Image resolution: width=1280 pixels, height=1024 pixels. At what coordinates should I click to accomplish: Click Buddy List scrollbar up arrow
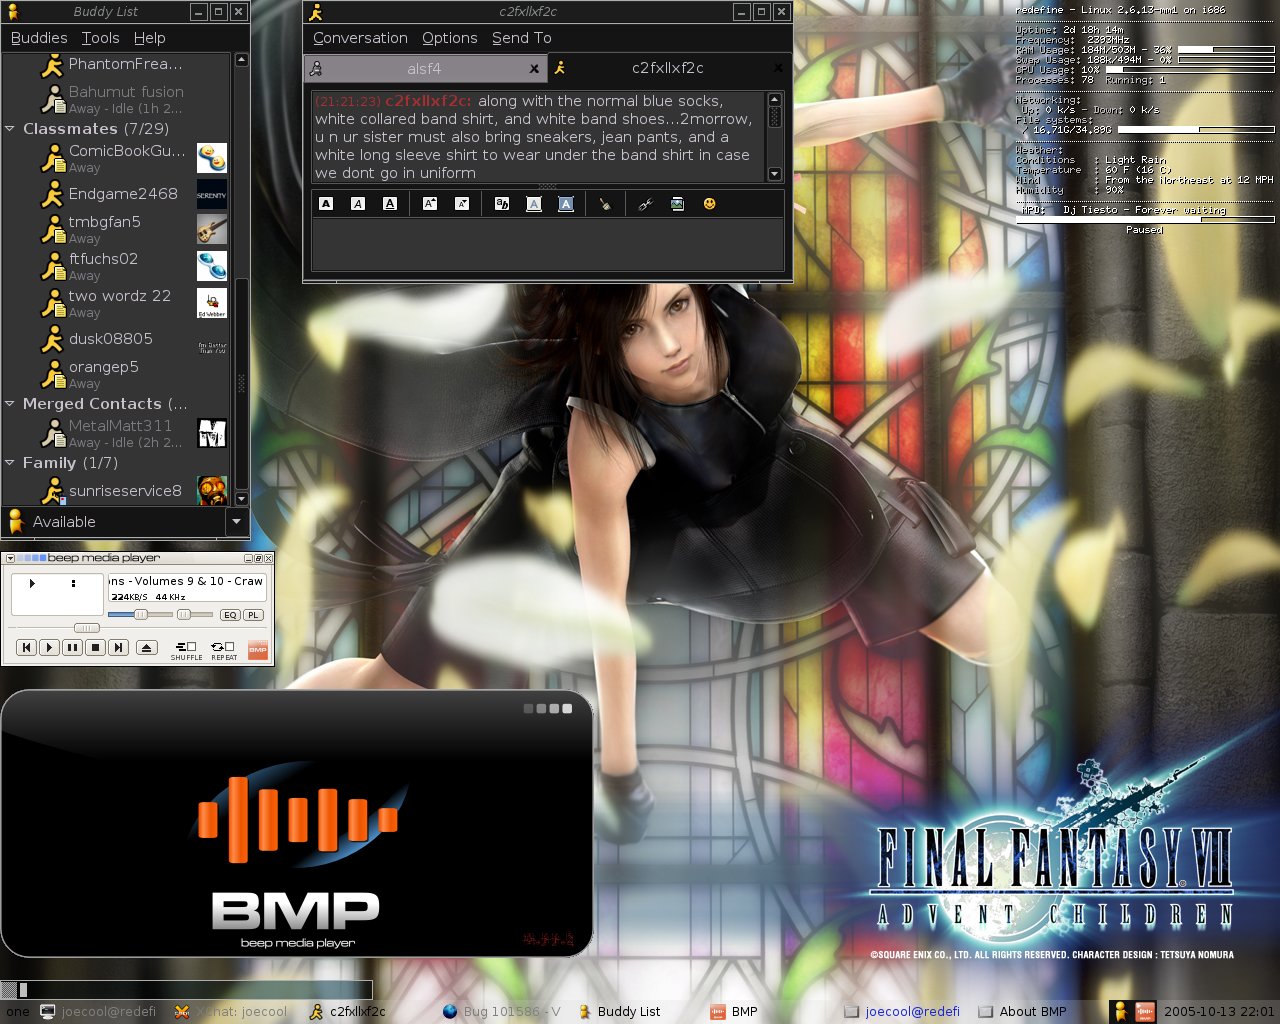241,60
